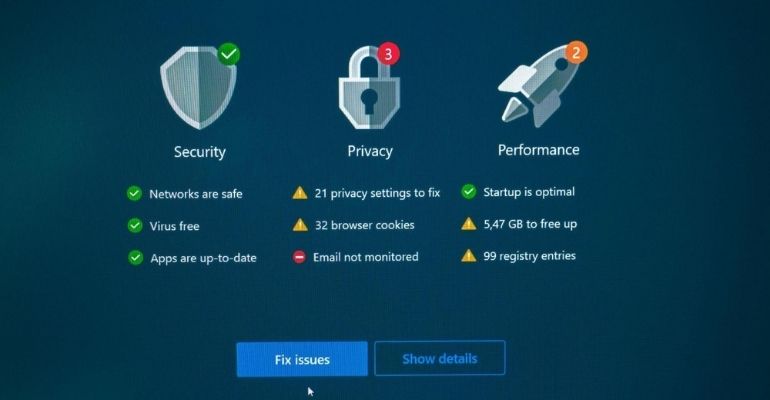
Task: Click the Security shield icon
Action: [198, 87]
